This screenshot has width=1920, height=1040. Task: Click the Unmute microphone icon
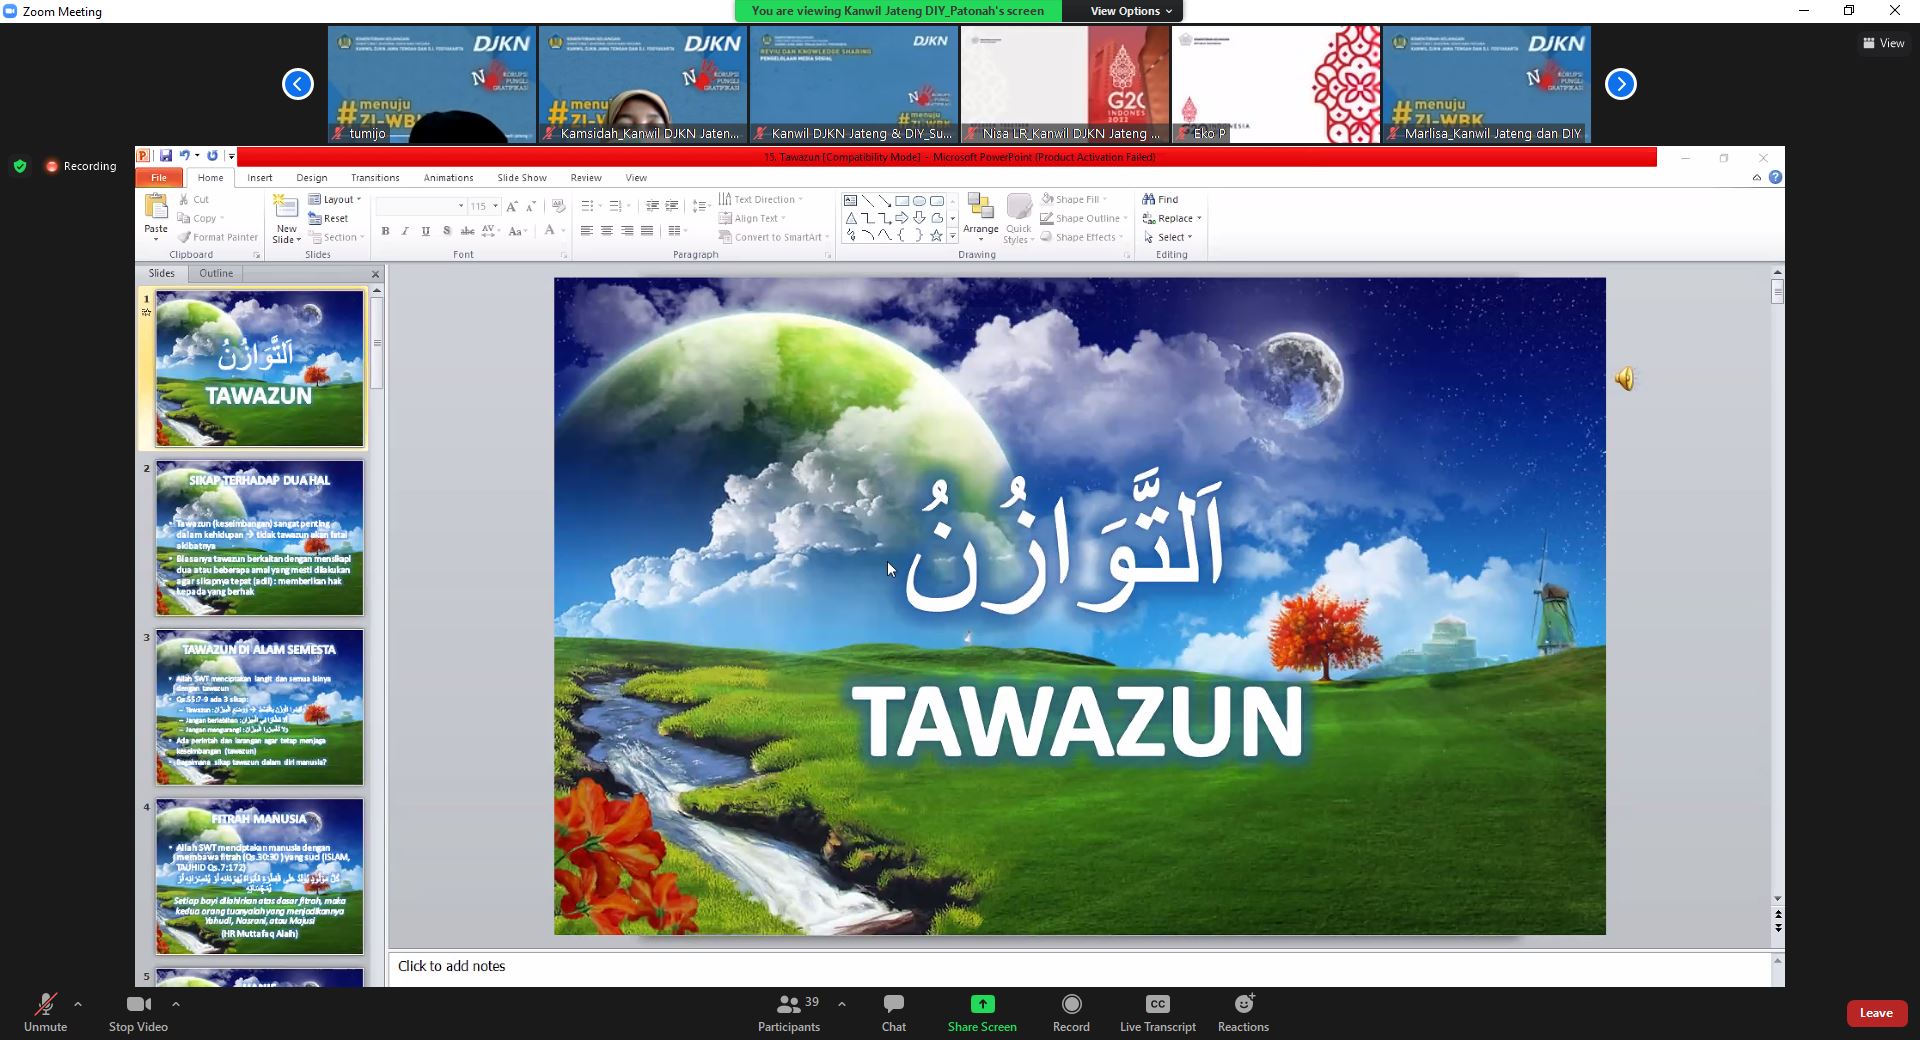pyautogui.click(x=45, y=1005)
